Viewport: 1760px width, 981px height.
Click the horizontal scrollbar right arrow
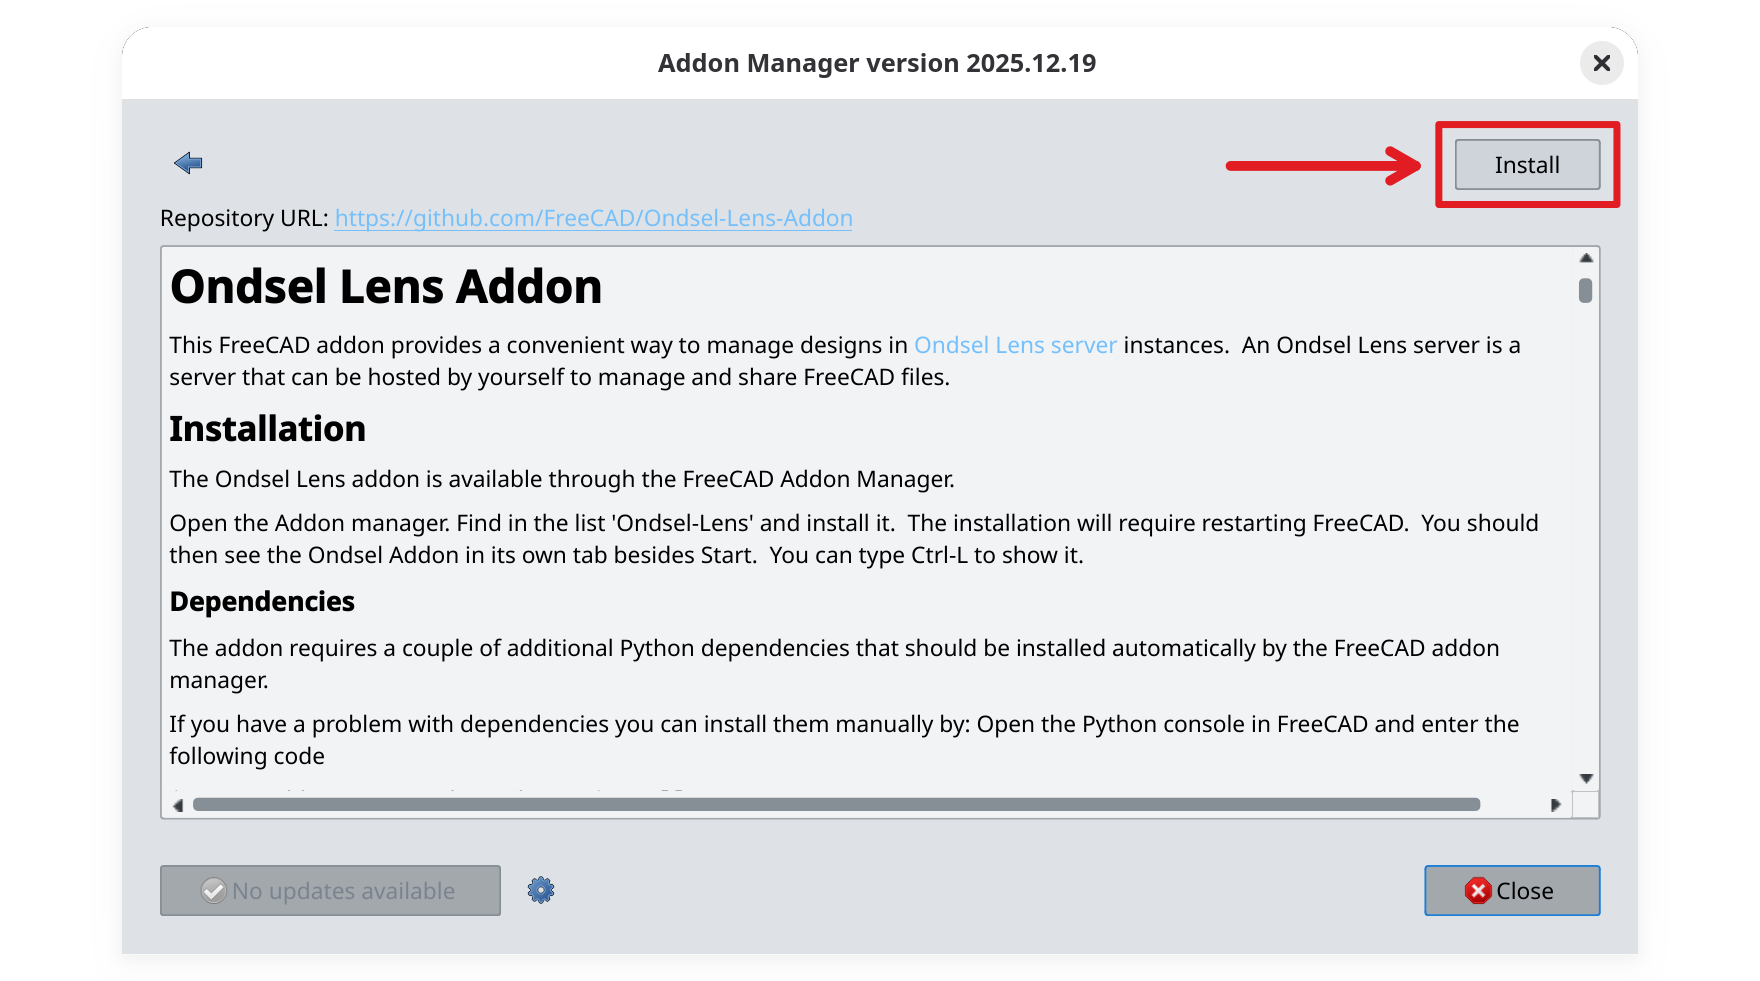pos(1555,805)
